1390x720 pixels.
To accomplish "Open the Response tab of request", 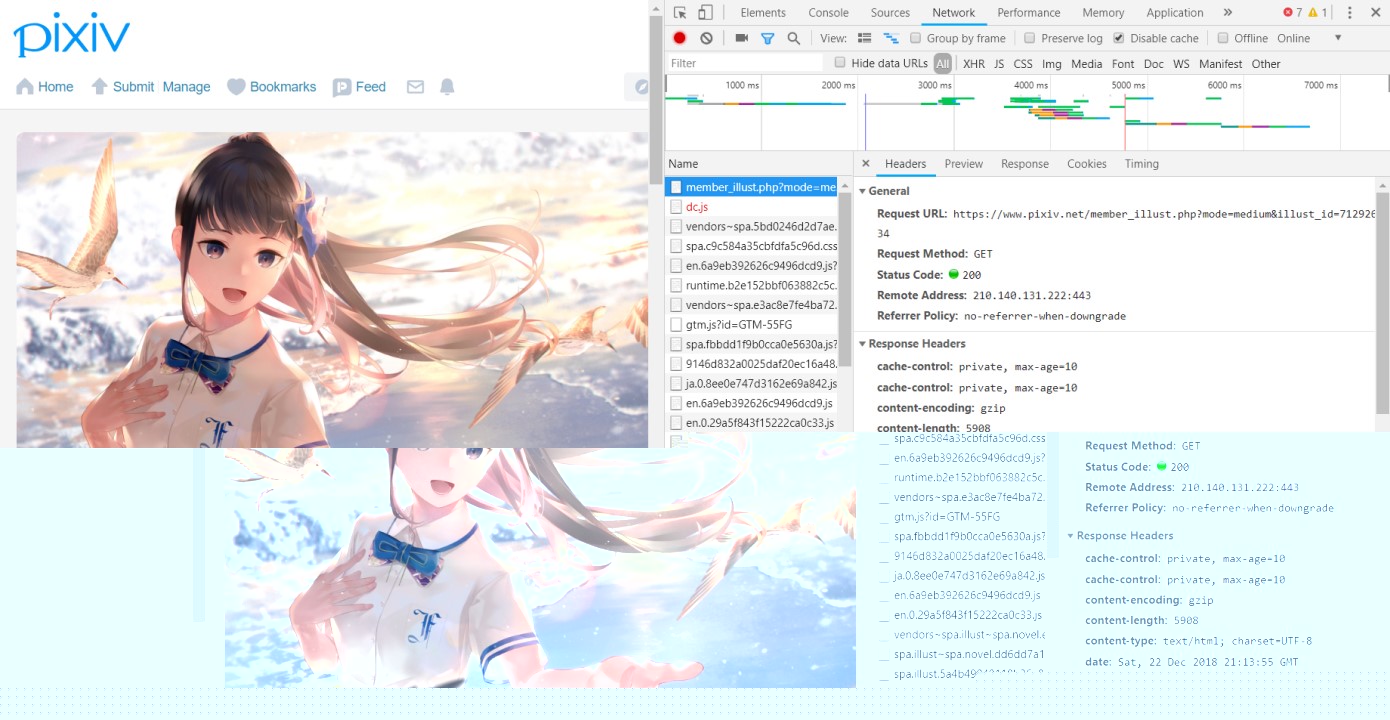I will click(1025, 164).
